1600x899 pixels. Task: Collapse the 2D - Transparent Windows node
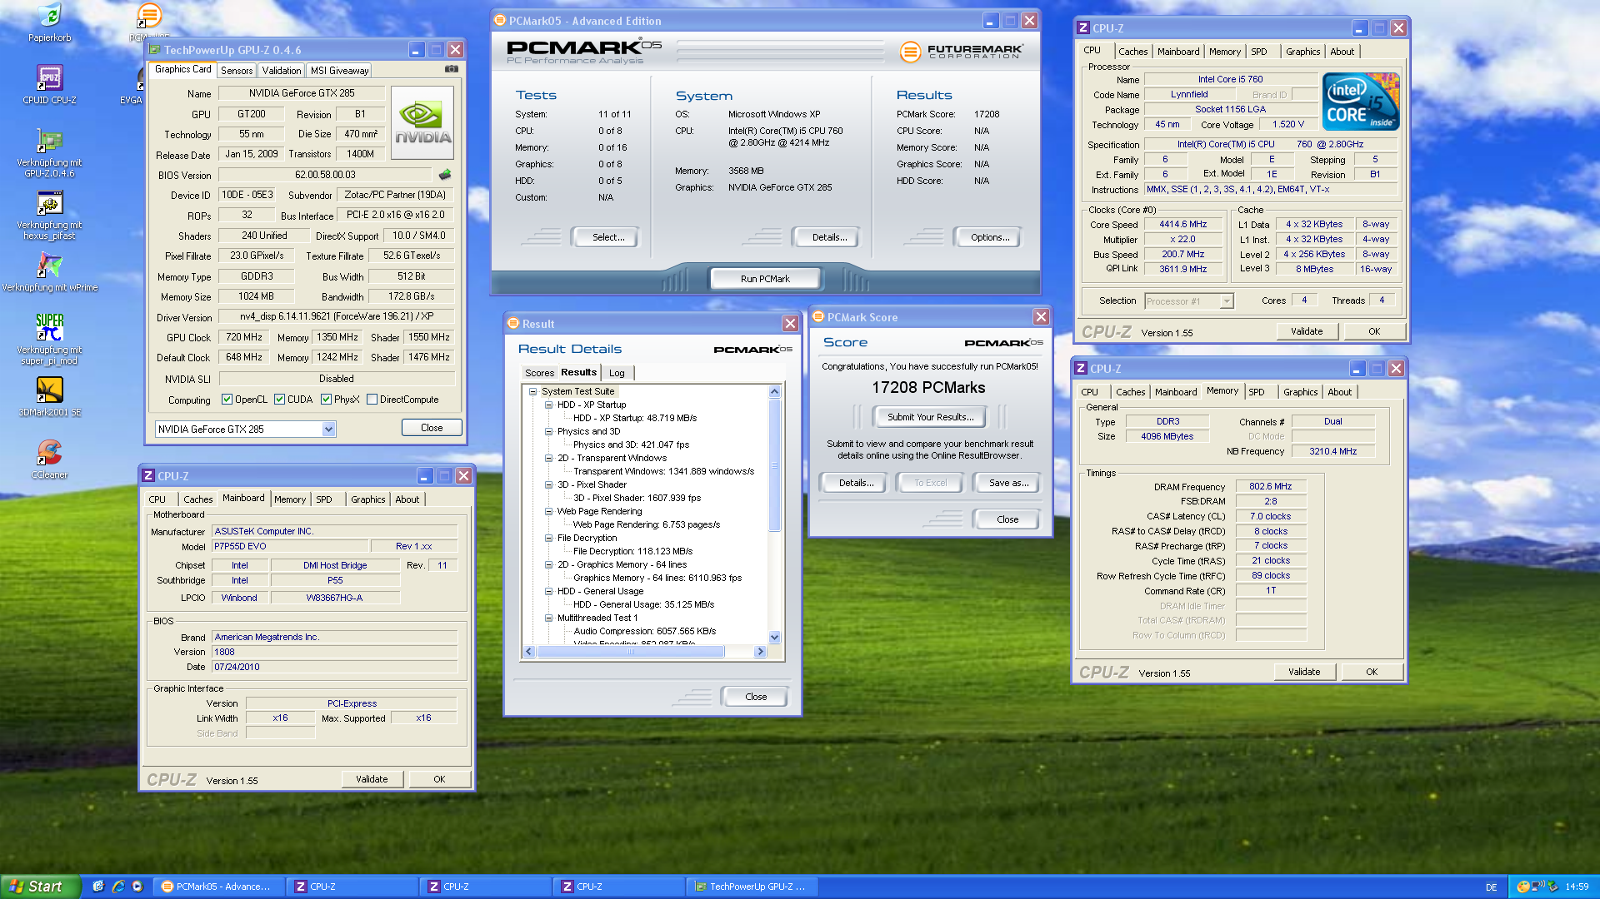(x=549, y=458)
